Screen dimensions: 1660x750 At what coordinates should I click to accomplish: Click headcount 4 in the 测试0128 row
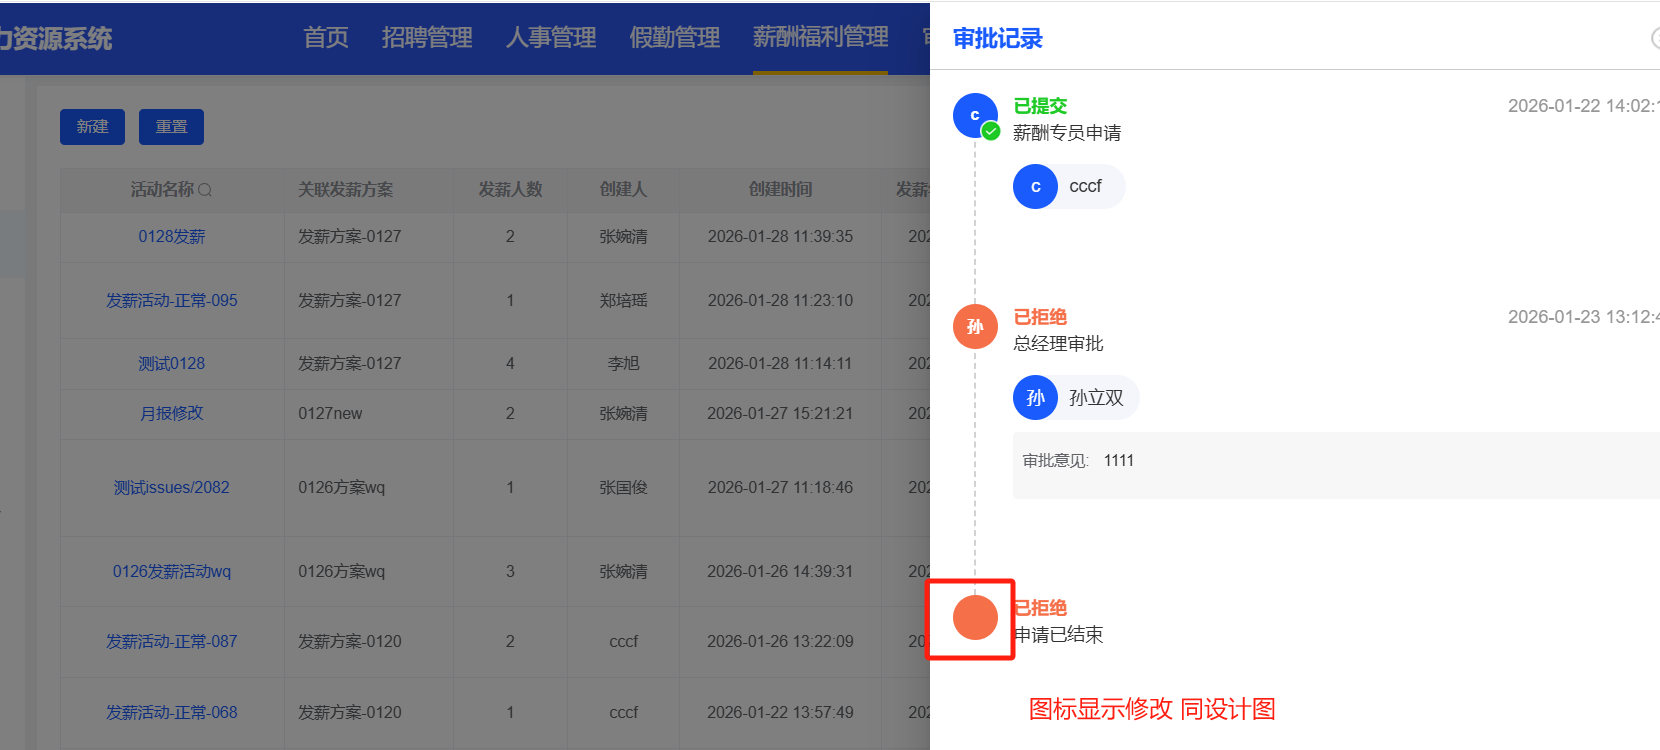(510, 364)
